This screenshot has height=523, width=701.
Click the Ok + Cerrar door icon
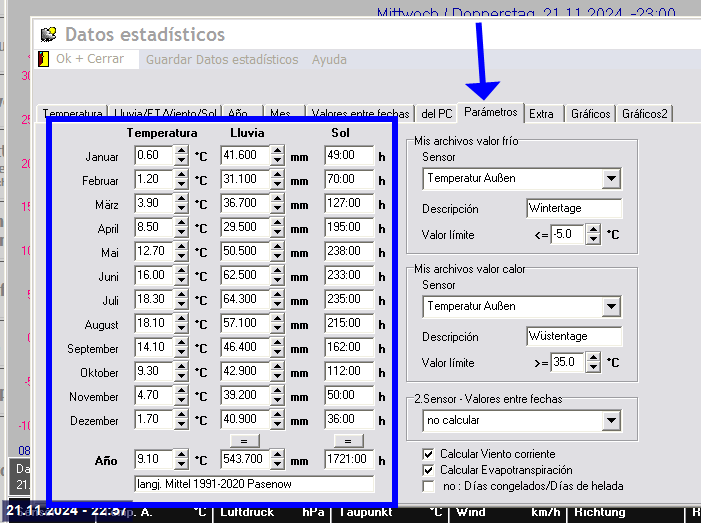(x=43, y=59)
